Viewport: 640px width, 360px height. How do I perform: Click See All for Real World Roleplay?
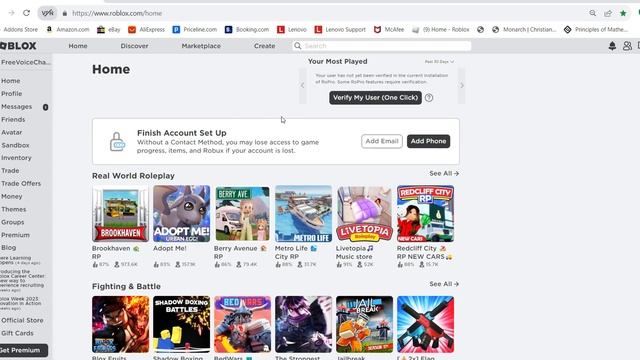point(444,173)
